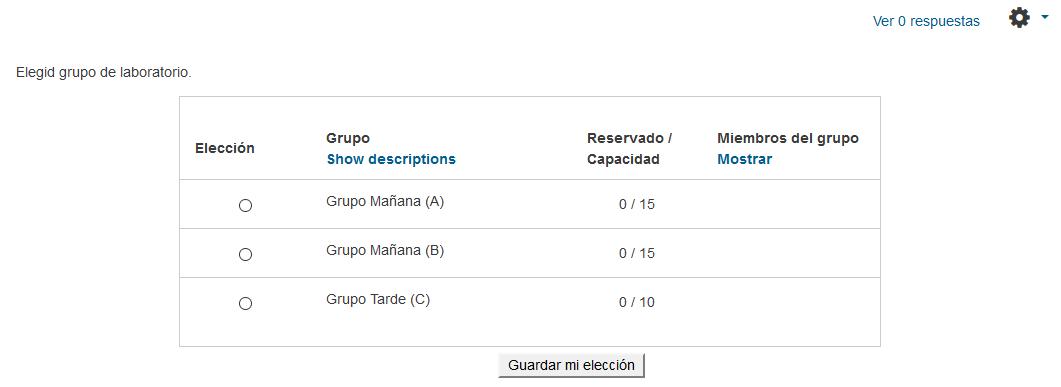1061x387 pixels.
Task: Select the Grupo Mañana (B) radio button
Action: (x=246, y=254)
